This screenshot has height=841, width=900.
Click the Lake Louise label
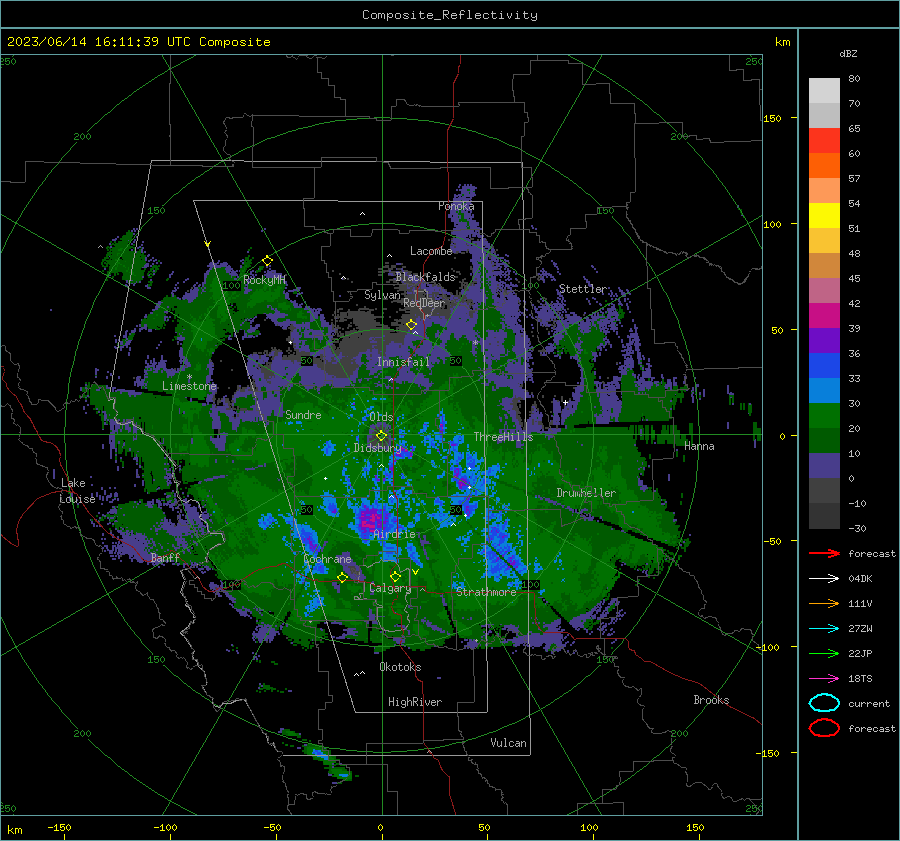[x=77, y=491]
